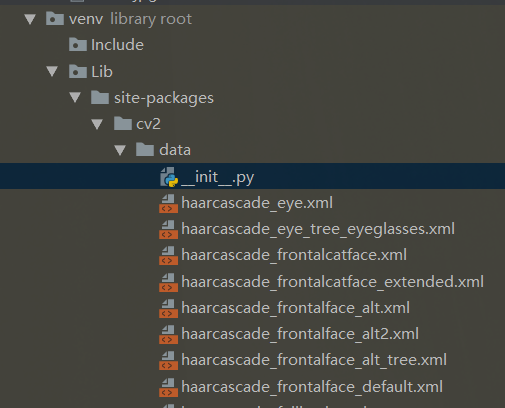Click the XML icon for haarcascade_frontalcatface.xml
Screen dimensions: 505x408
point(168,255)
